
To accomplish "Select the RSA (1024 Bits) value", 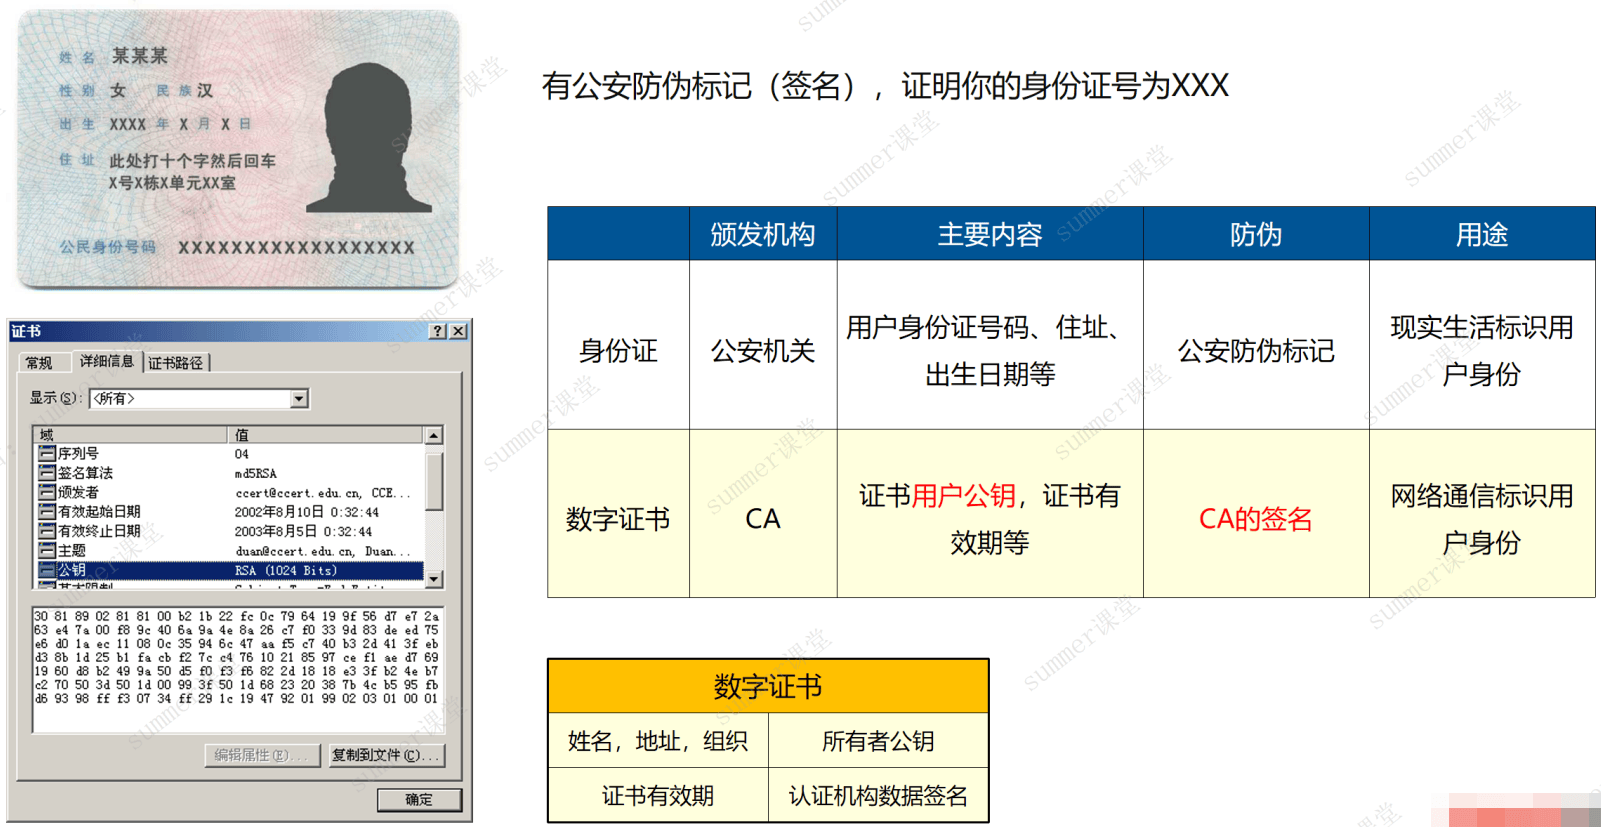I will [x=286, y=571].
